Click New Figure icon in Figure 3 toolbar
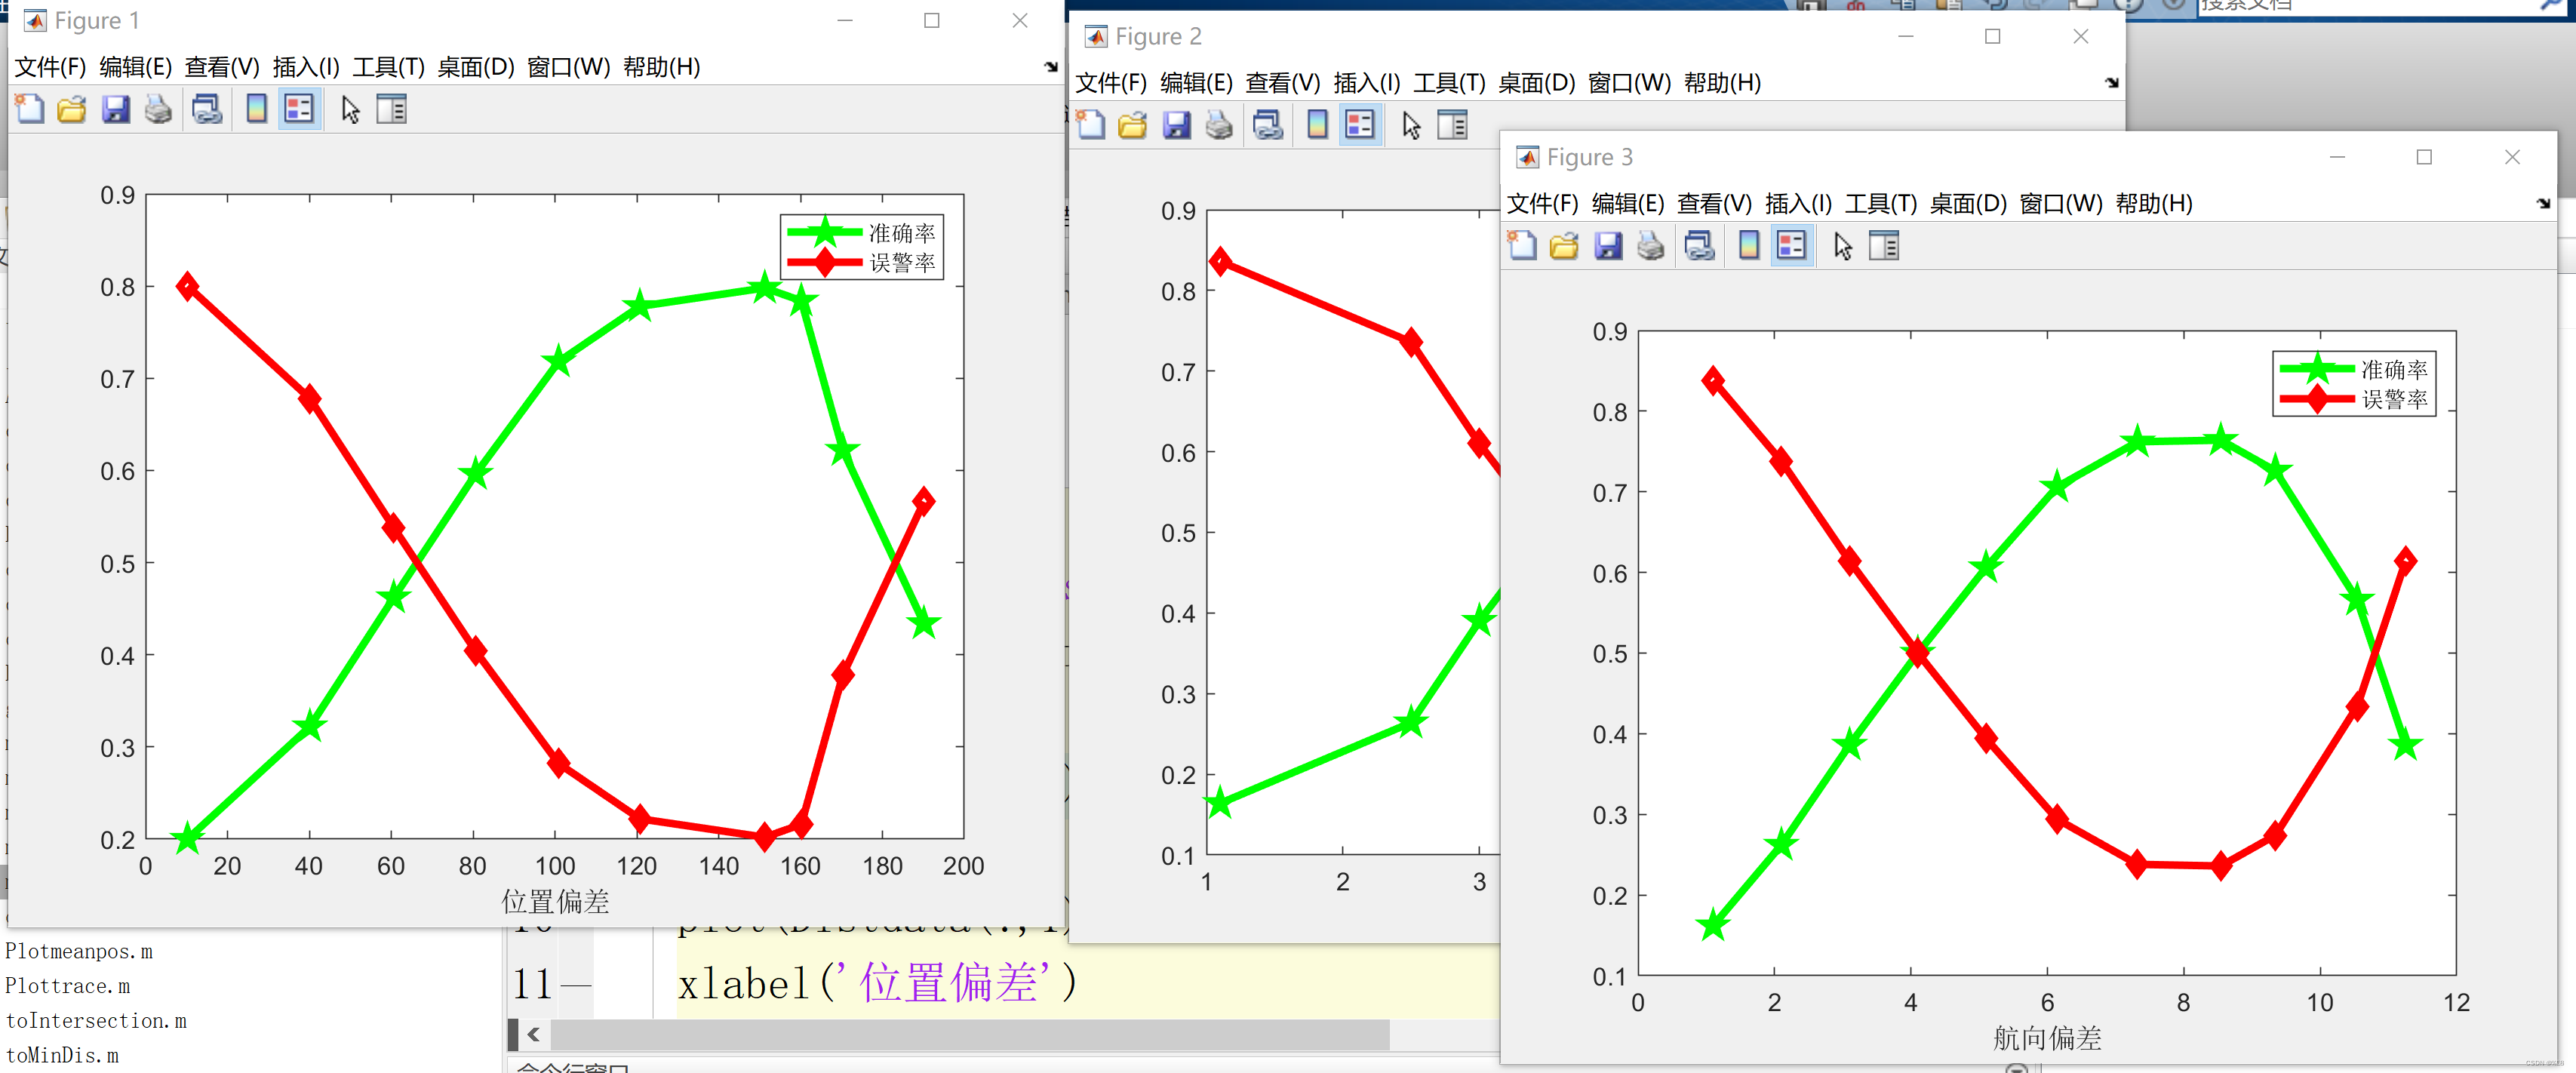Viewport: 2576px width, 1073px height. pos(1522,245)
